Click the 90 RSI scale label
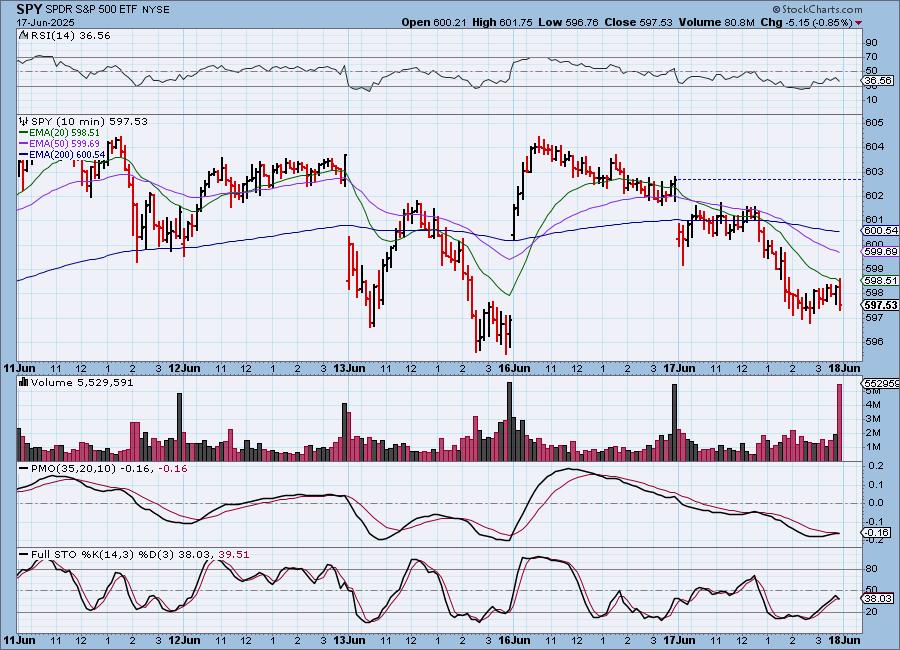900x650 pixels. point(871,42)
